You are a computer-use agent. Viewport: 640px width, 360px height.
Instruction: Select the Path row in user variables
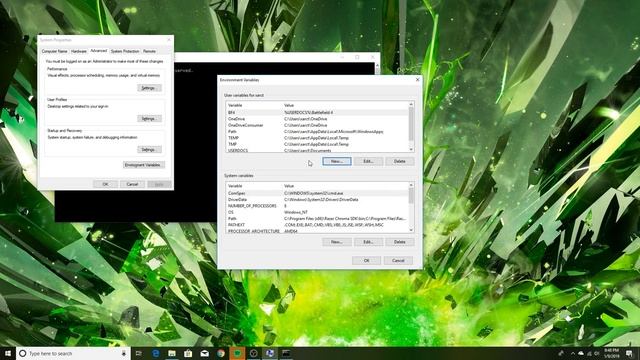pos(317,132)
